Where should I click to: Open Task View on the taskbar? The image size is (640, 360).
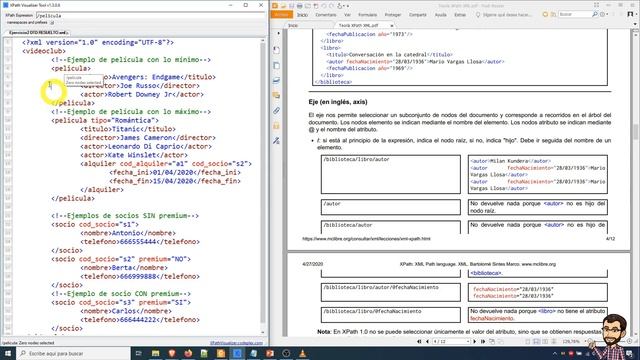point(138,353)
